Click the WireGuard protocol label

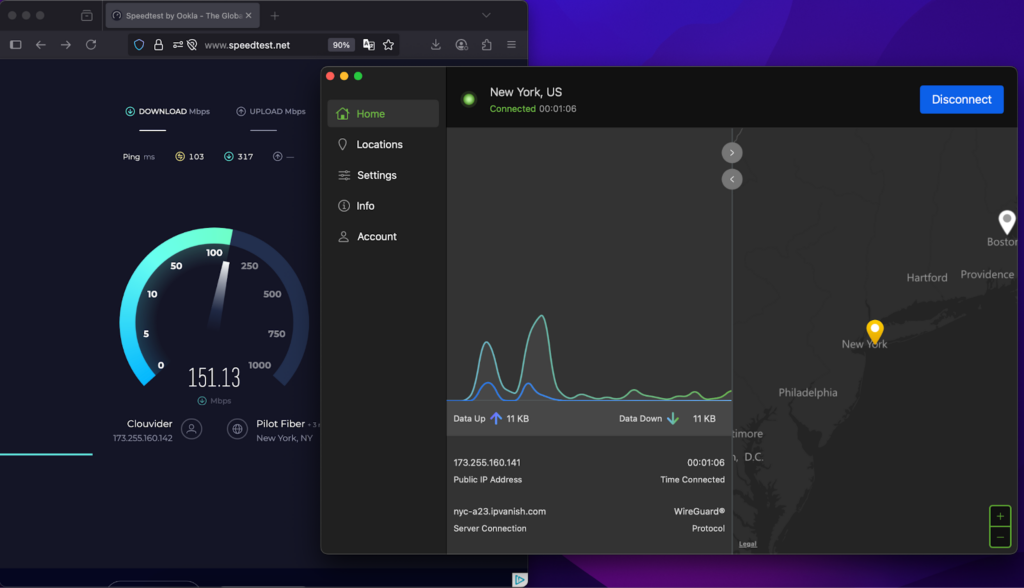pos(699,512)
